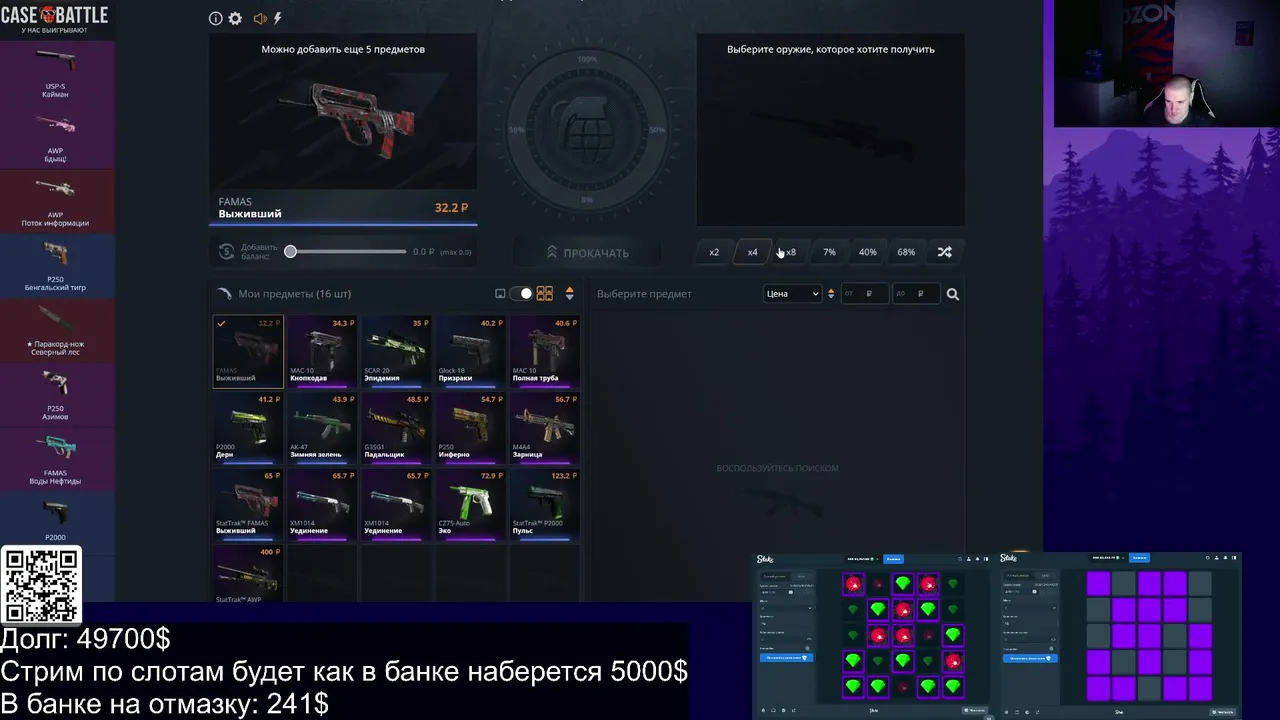
Task: Select the StatTrak AWP 400 ₽ item
Action: tap(248, 574)
